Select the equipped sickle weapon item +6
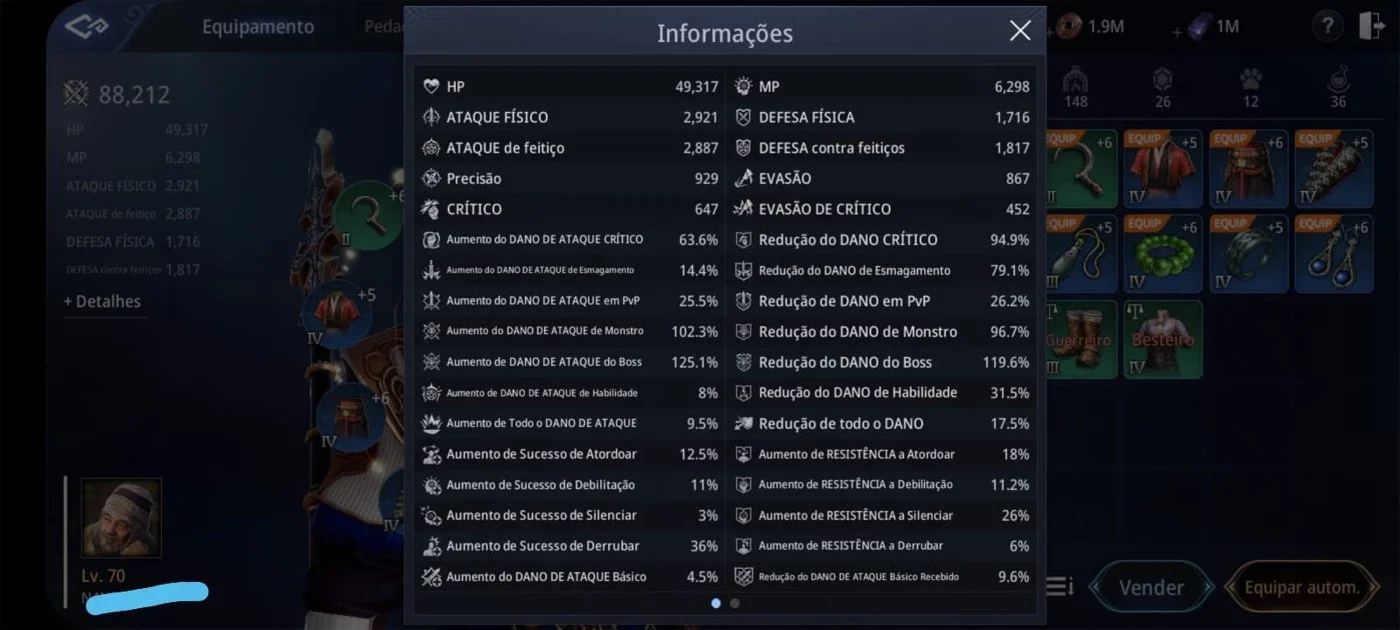The height and width of the screenshot is (630, 1400). (1079, 169)
